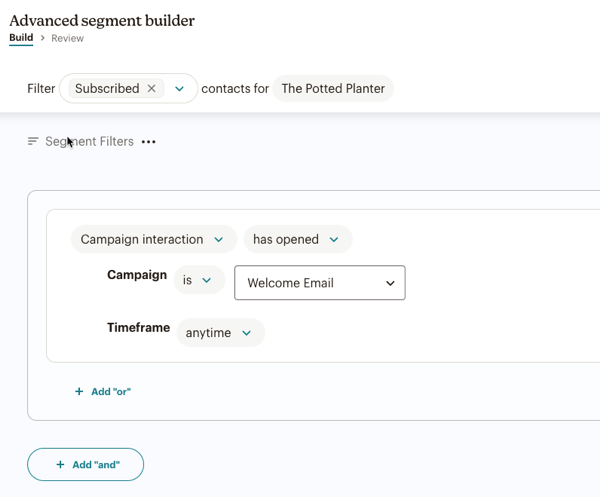The width and height of the screenshot is (600, 497).
Task: Open the has opened condition dropdown
Action: pos(297,239)
